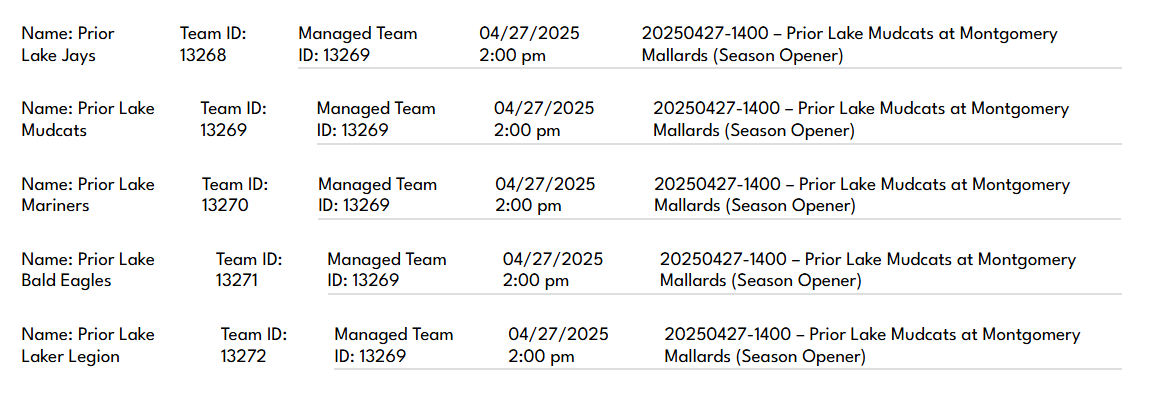
Task: Click Team ID 13272
Action: [x=254, y=345]
